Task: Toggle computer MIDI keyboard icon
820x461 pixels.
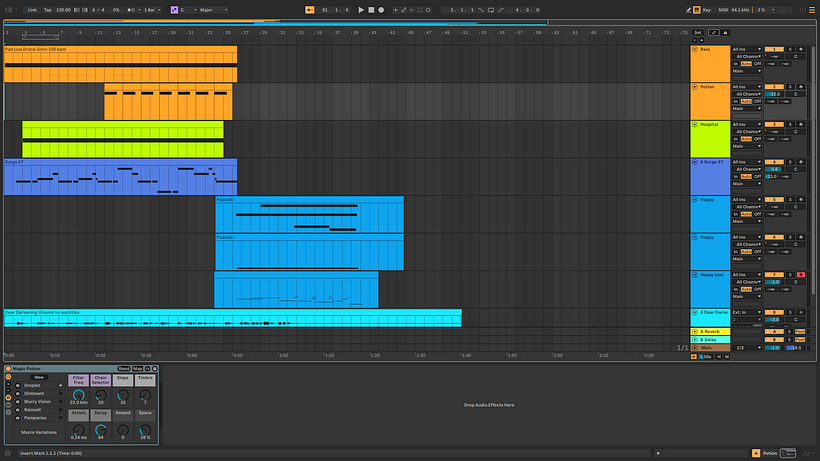Action: point(697,10)
